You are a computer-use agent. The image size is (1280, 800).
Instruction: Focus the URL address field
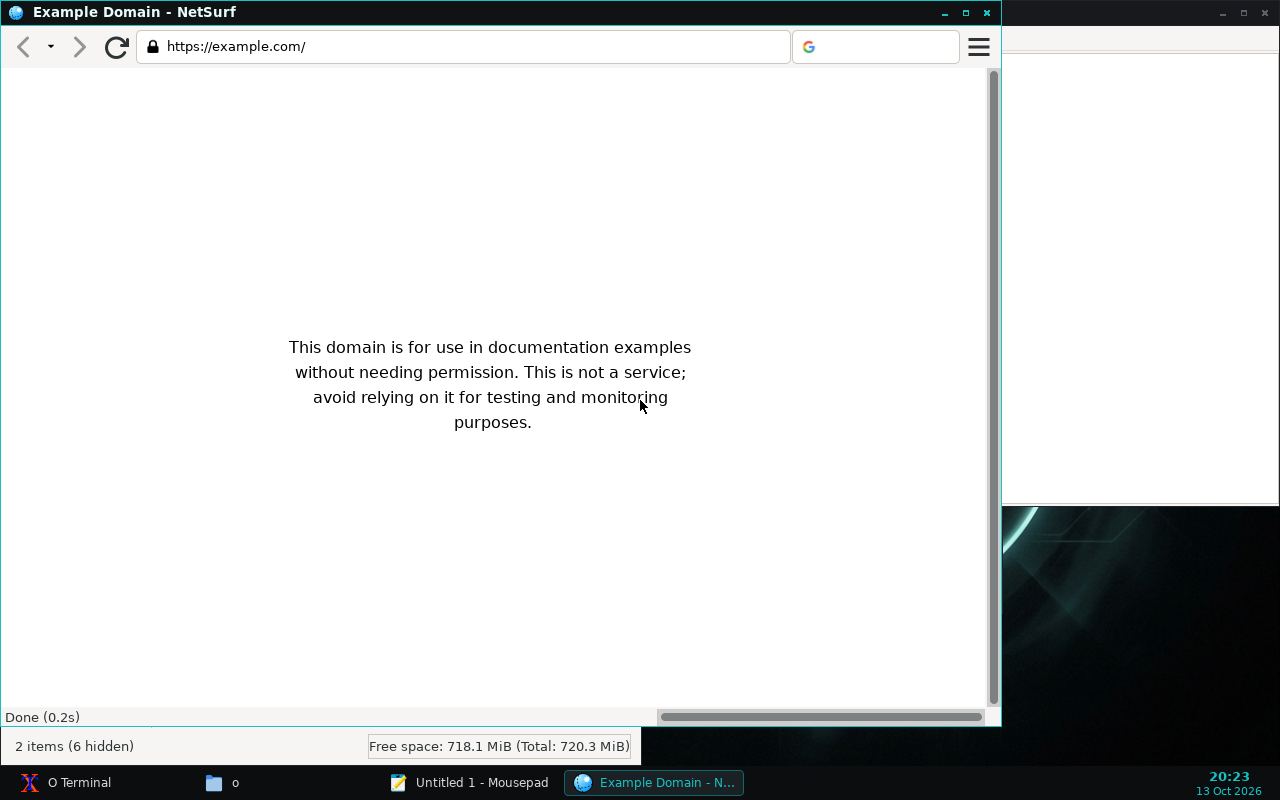point(464,47)
